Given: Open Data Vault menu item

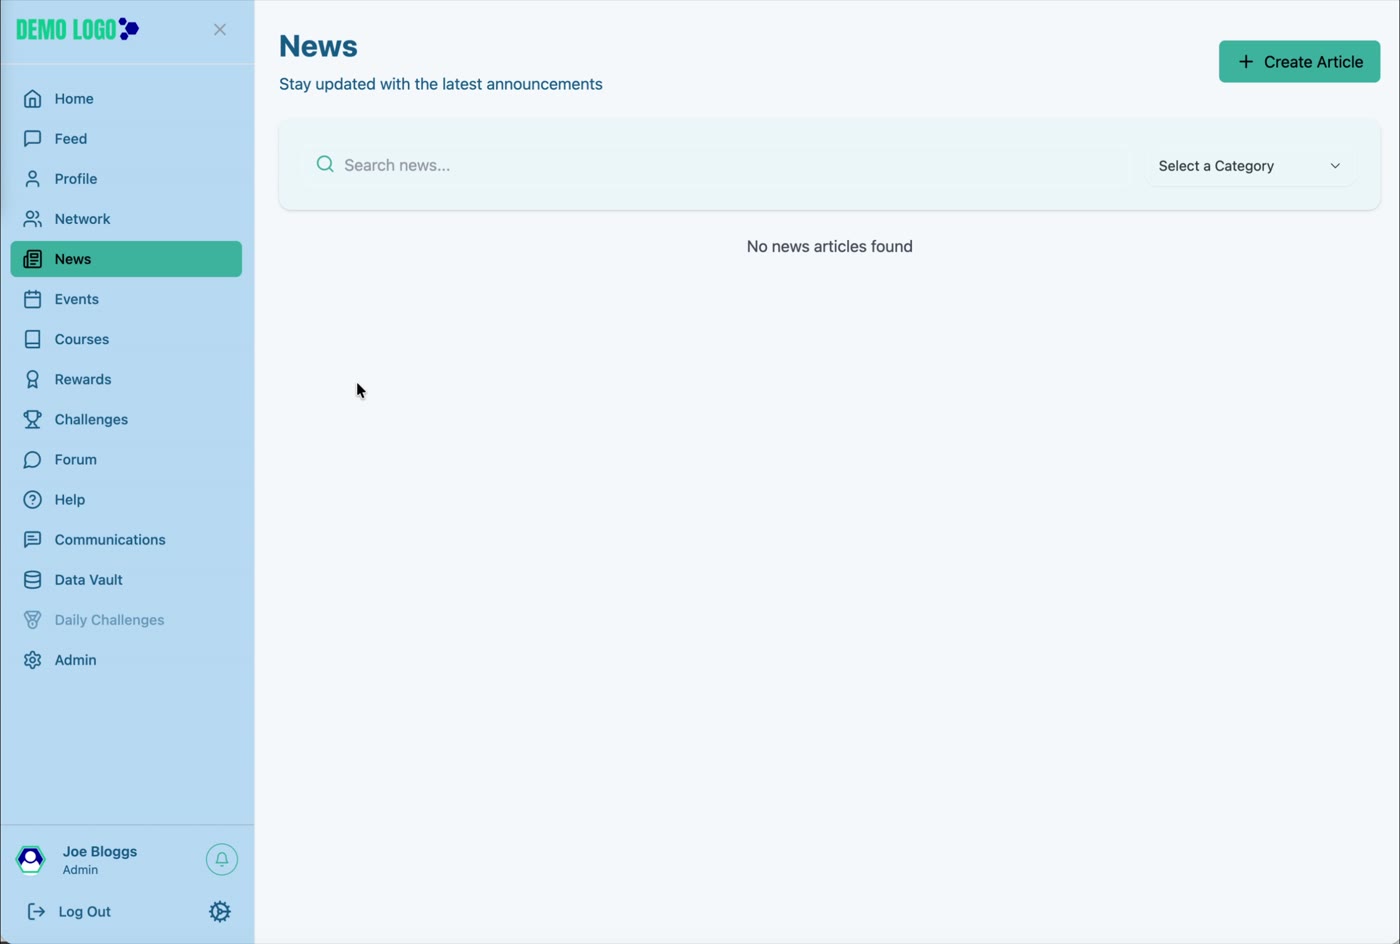Looking at the screenshot, I should tap(126, 580).
